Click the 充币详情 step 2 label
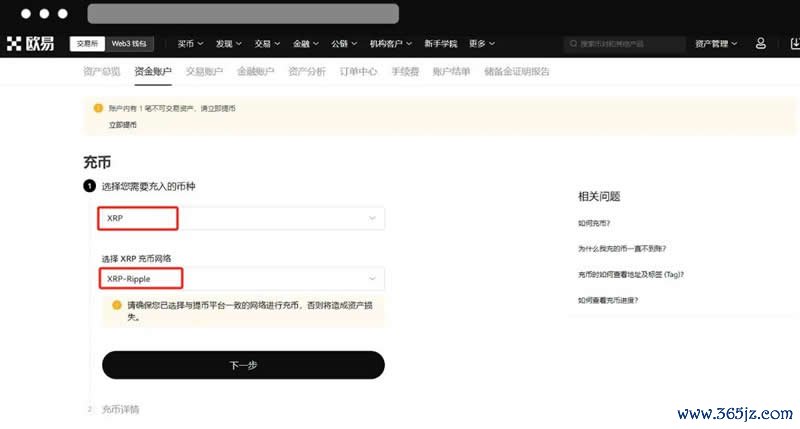This screenshot has height=429, width=800. coord(120,409)
